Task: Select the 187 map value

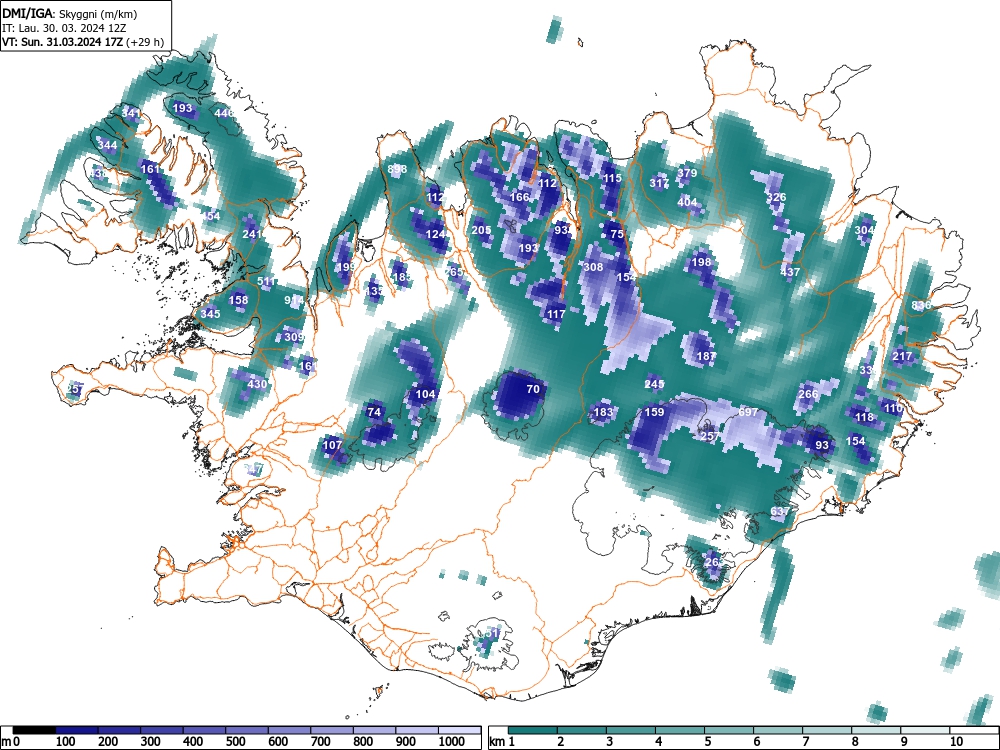Action: pos(706,356)
